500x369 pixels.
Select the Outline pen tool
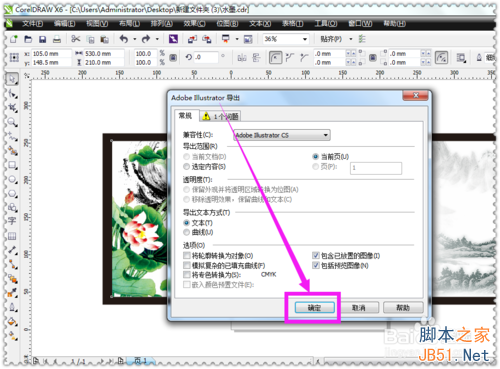12,307
